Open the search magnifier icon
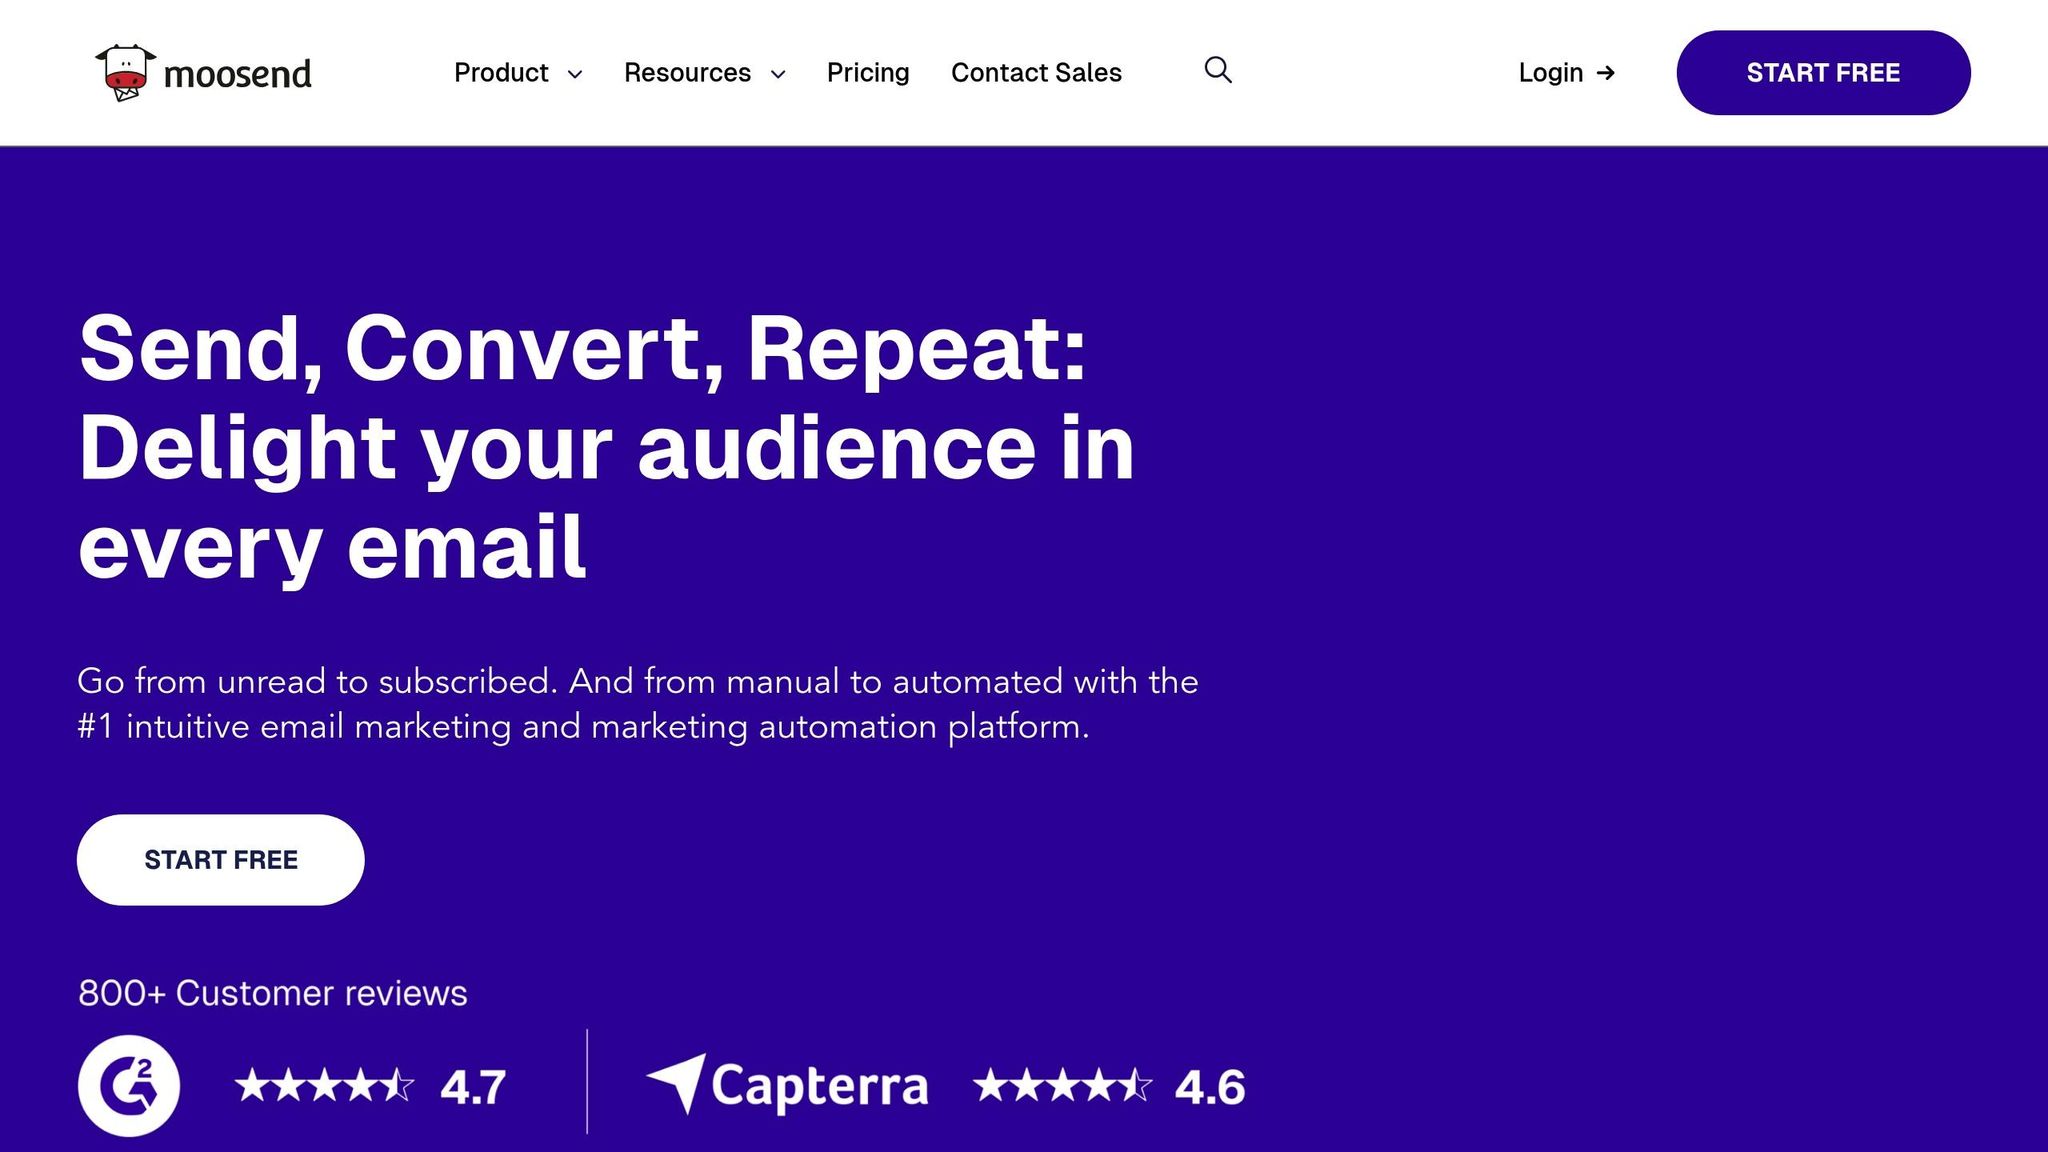The width and height of the screenshot is (2048, 1152). coord(1217,70)
